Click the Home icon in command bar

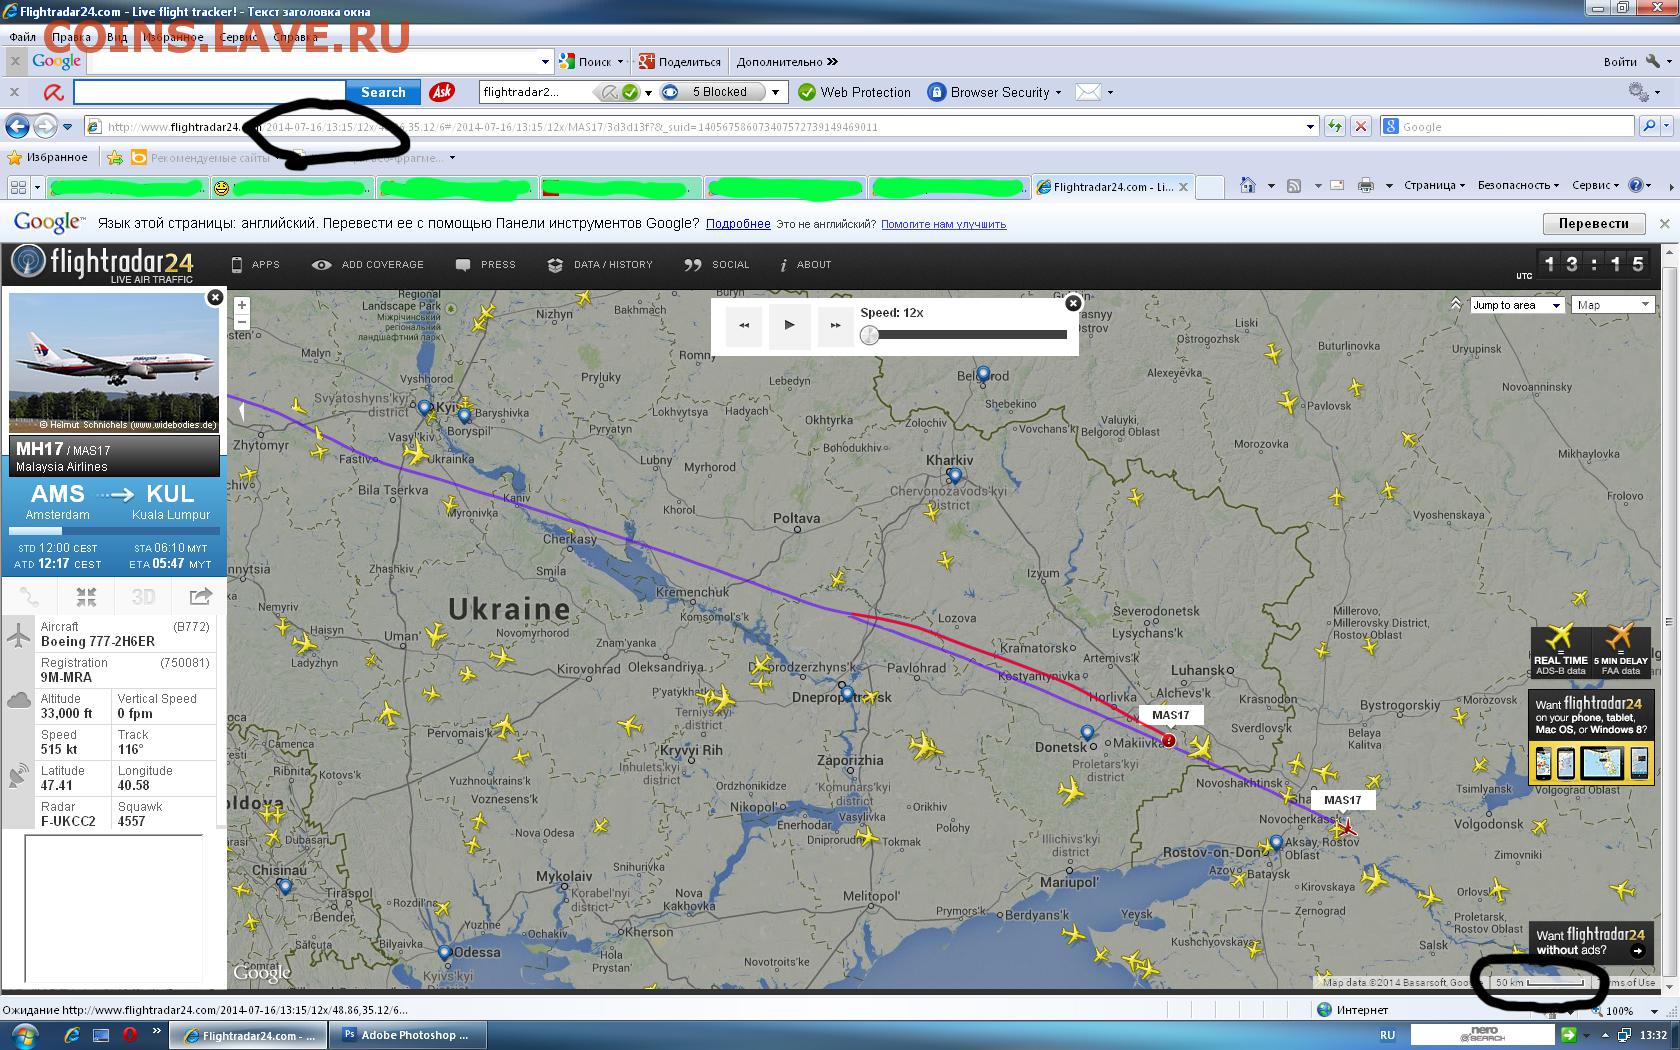(x=1247, y=185)
